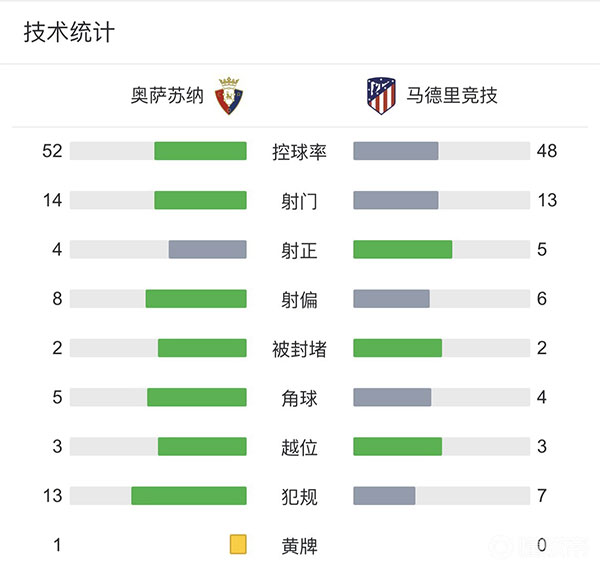Viewport: 600px width, 565px height.
Task: Select the 奥萨苏纳 team name
Action: (x=167, y=96)
